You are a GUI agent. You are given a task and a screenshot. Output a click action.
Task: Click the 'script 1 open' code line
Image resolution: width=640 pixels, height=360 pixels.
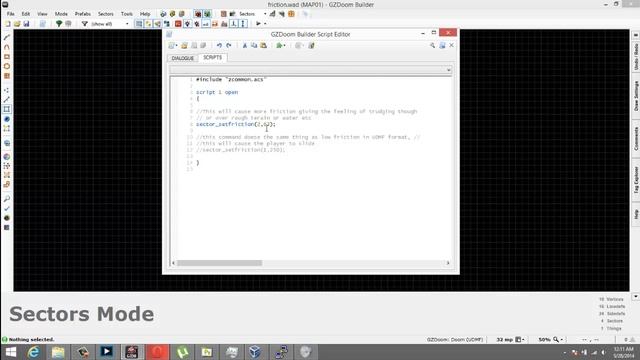217,92
